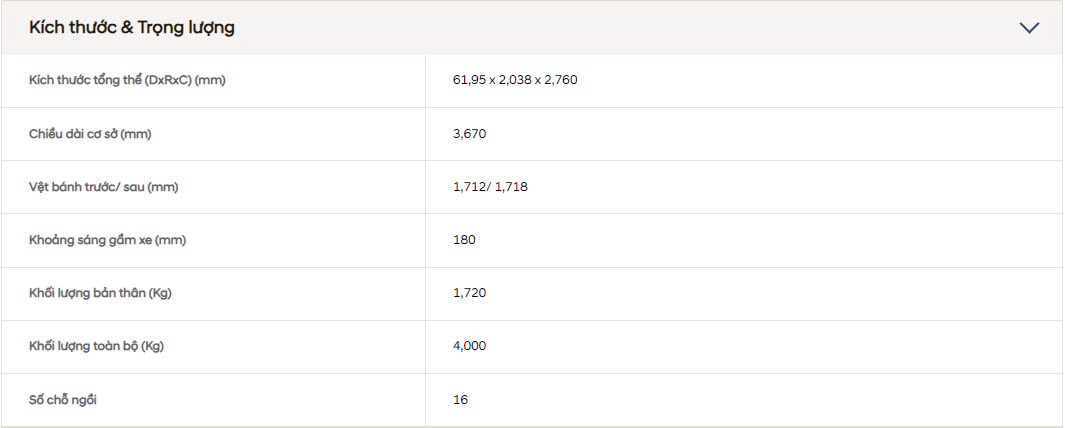This screenshot has height=428, width=1065.
Task: Select the ground clearance value 180
Action: (x=464, y=239)
